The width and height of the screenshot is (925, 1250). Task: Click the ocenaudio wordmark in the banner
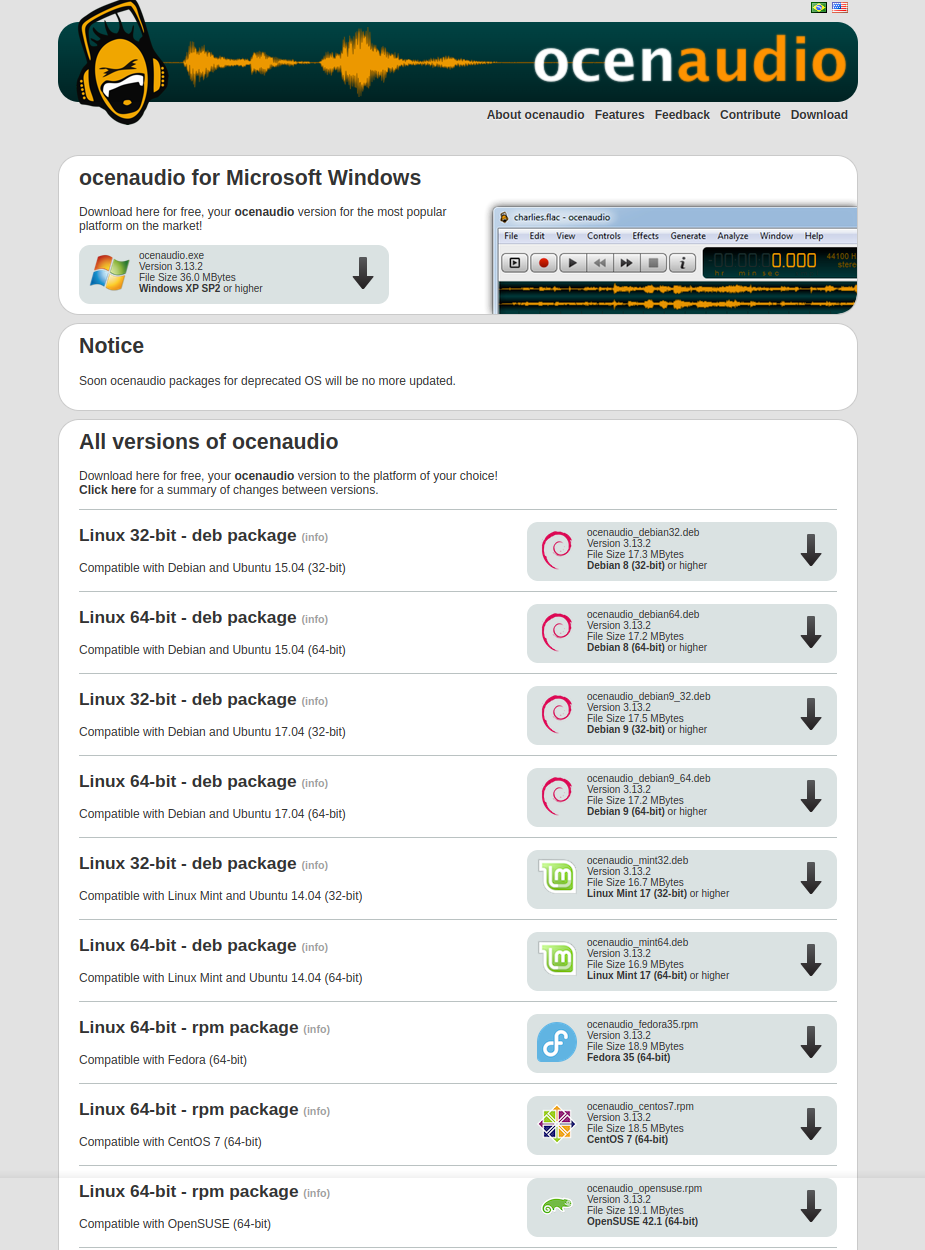coord(690,62)
